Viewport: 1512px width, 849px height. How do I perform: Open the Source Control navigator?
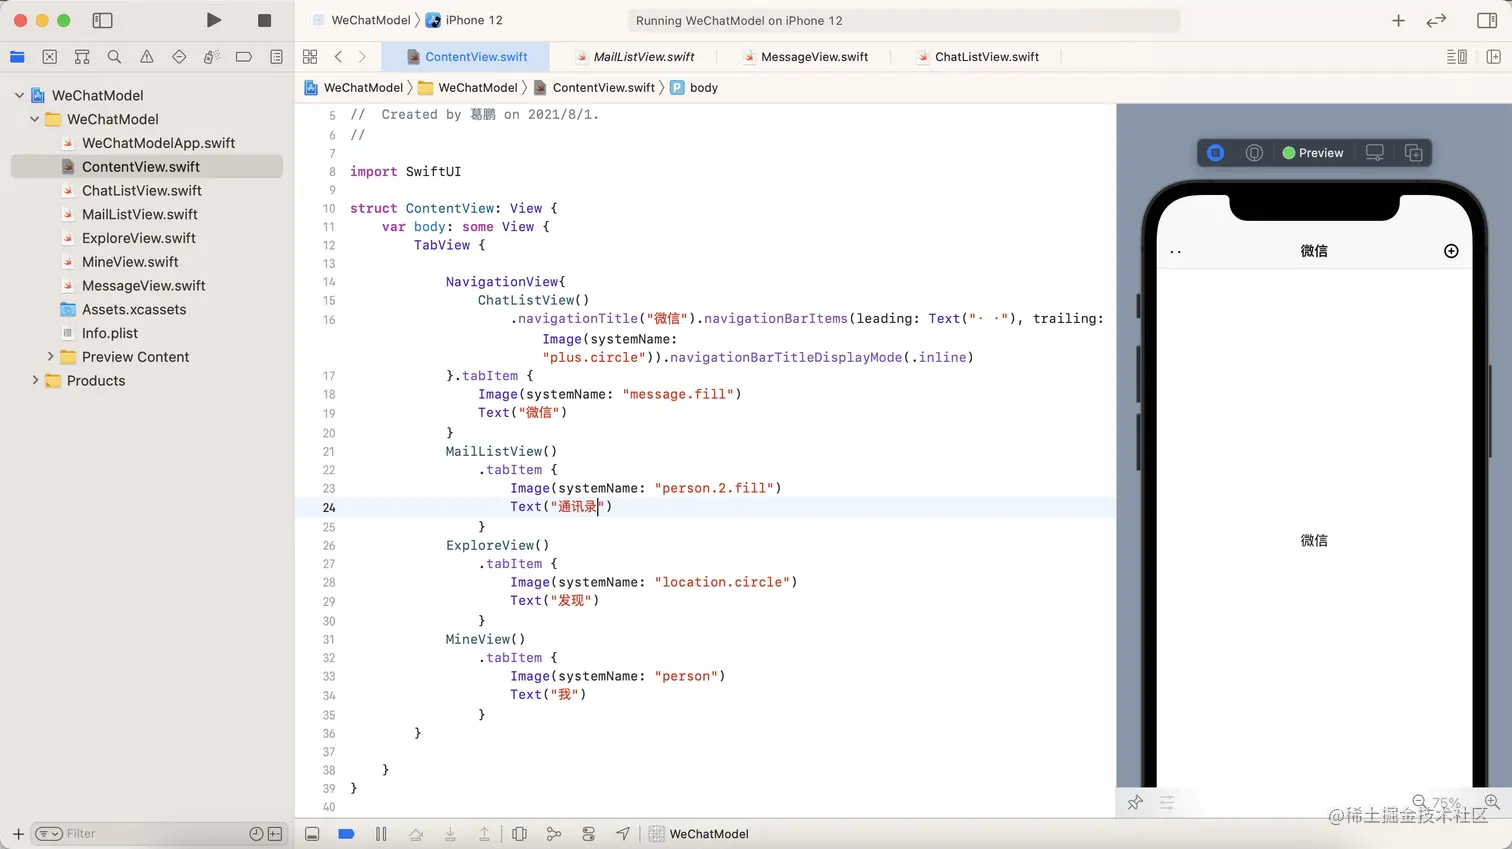point(50,57)
